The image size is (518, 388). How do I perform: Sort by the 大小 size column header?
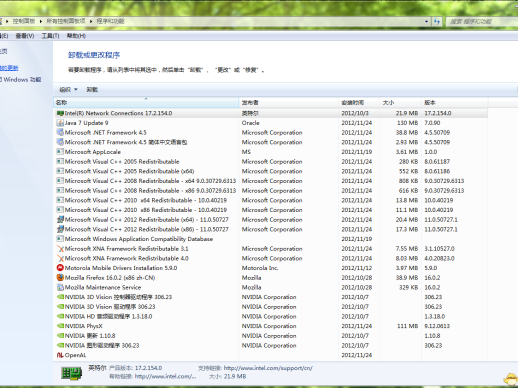(x=401, y=103)
